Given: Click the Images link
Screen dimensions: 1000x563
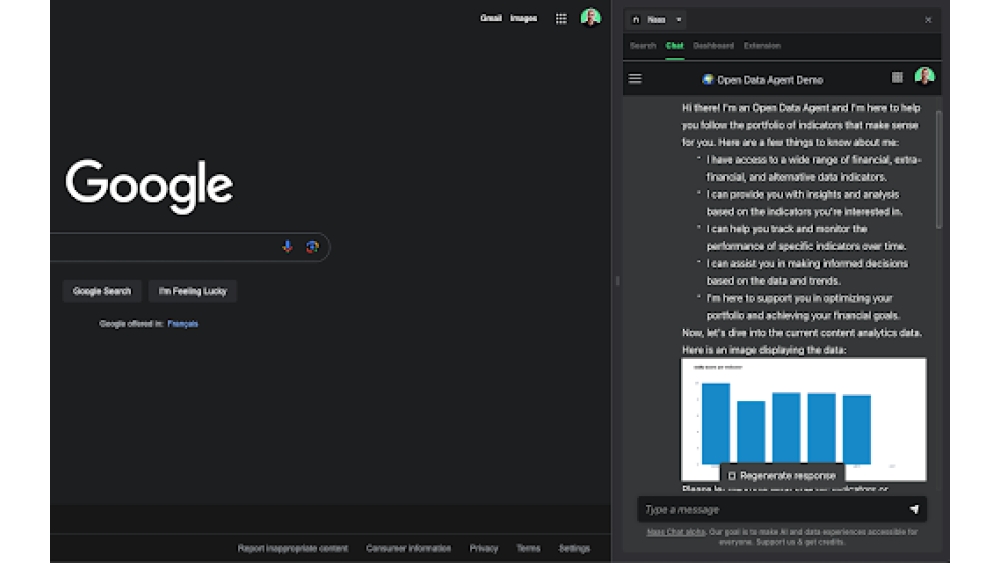Looking at the screenshot, I should click(523, 18).
